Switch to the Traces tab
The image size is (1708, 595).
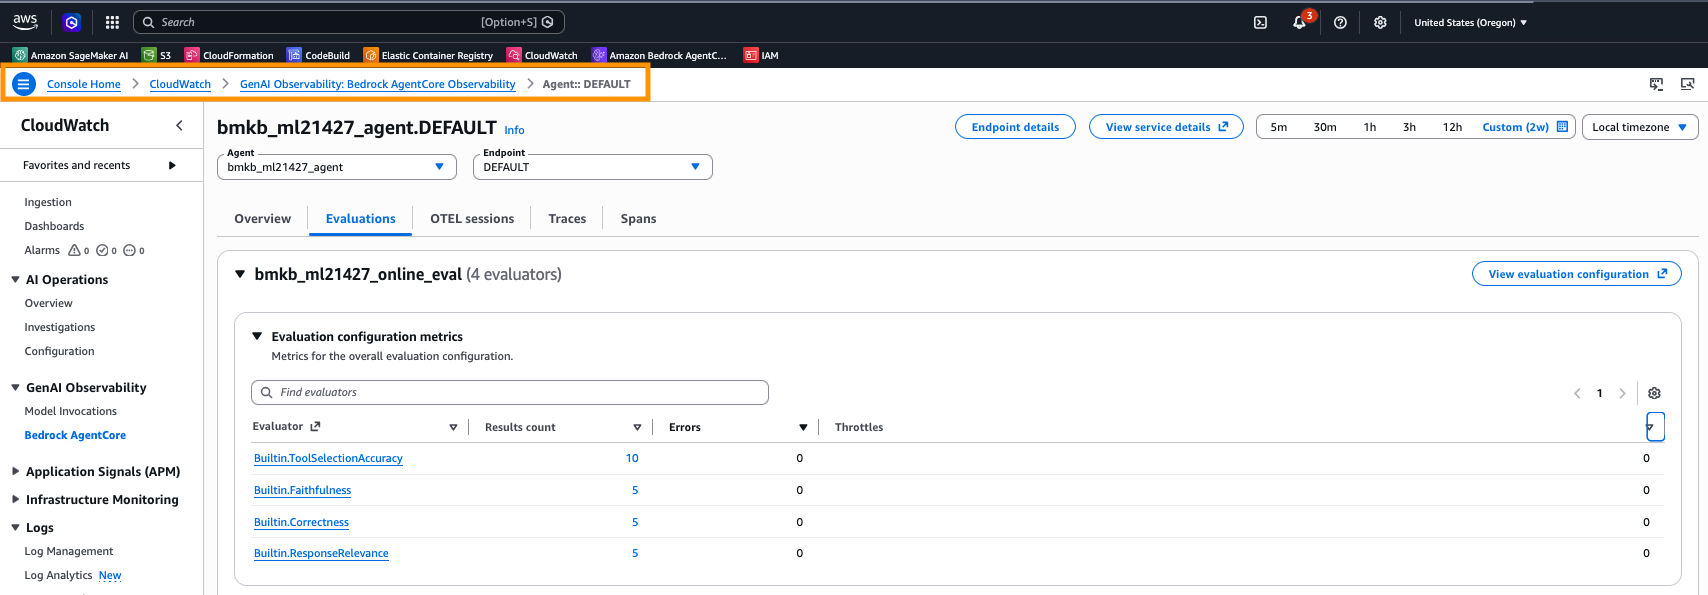(x=567, y=219)
